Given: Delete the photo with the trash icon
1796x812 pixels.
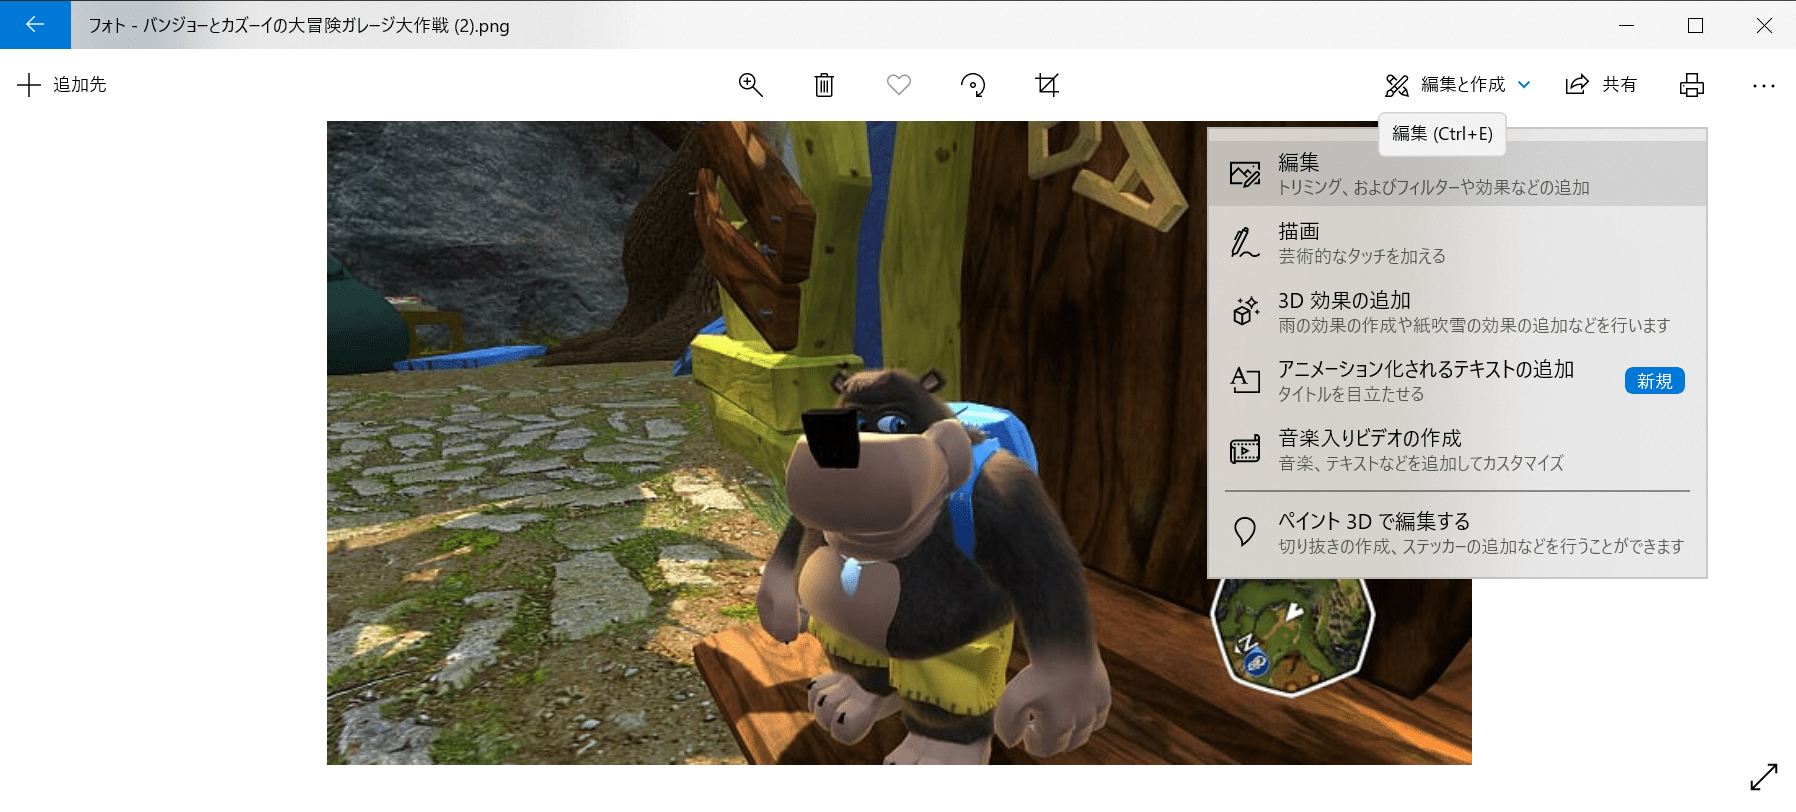Looking at the screenshot, I should pyautogui.click(x=824, y=85).
